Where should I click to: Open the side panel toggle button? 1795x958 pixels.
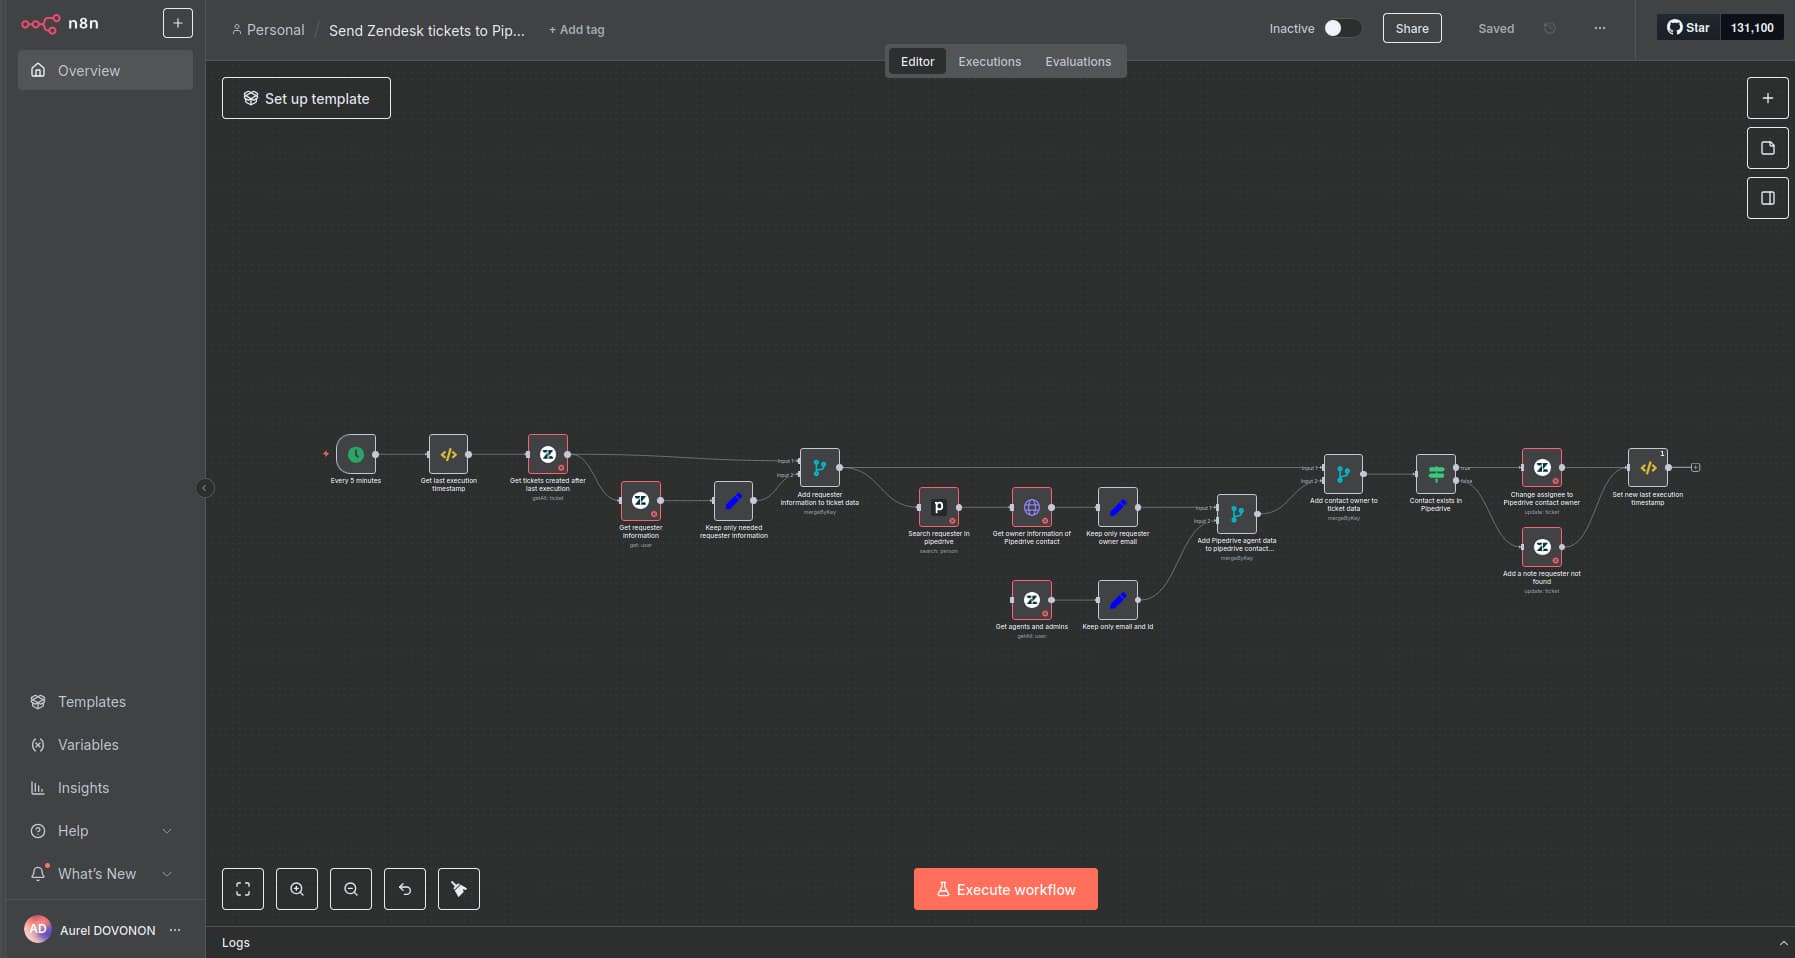[x=1768, y=198]
